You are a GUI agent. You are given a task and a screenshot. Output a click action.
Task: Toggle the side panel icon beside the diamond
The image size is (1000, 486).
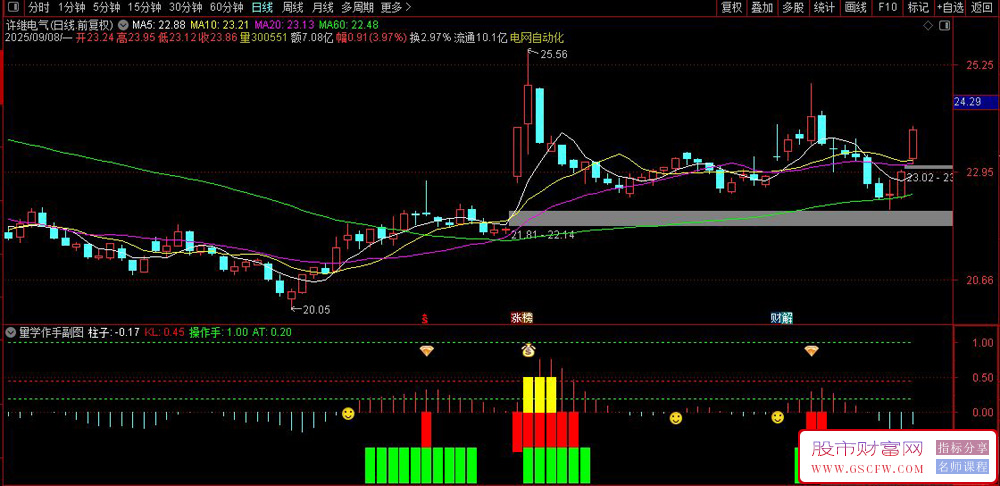[945, 26]
